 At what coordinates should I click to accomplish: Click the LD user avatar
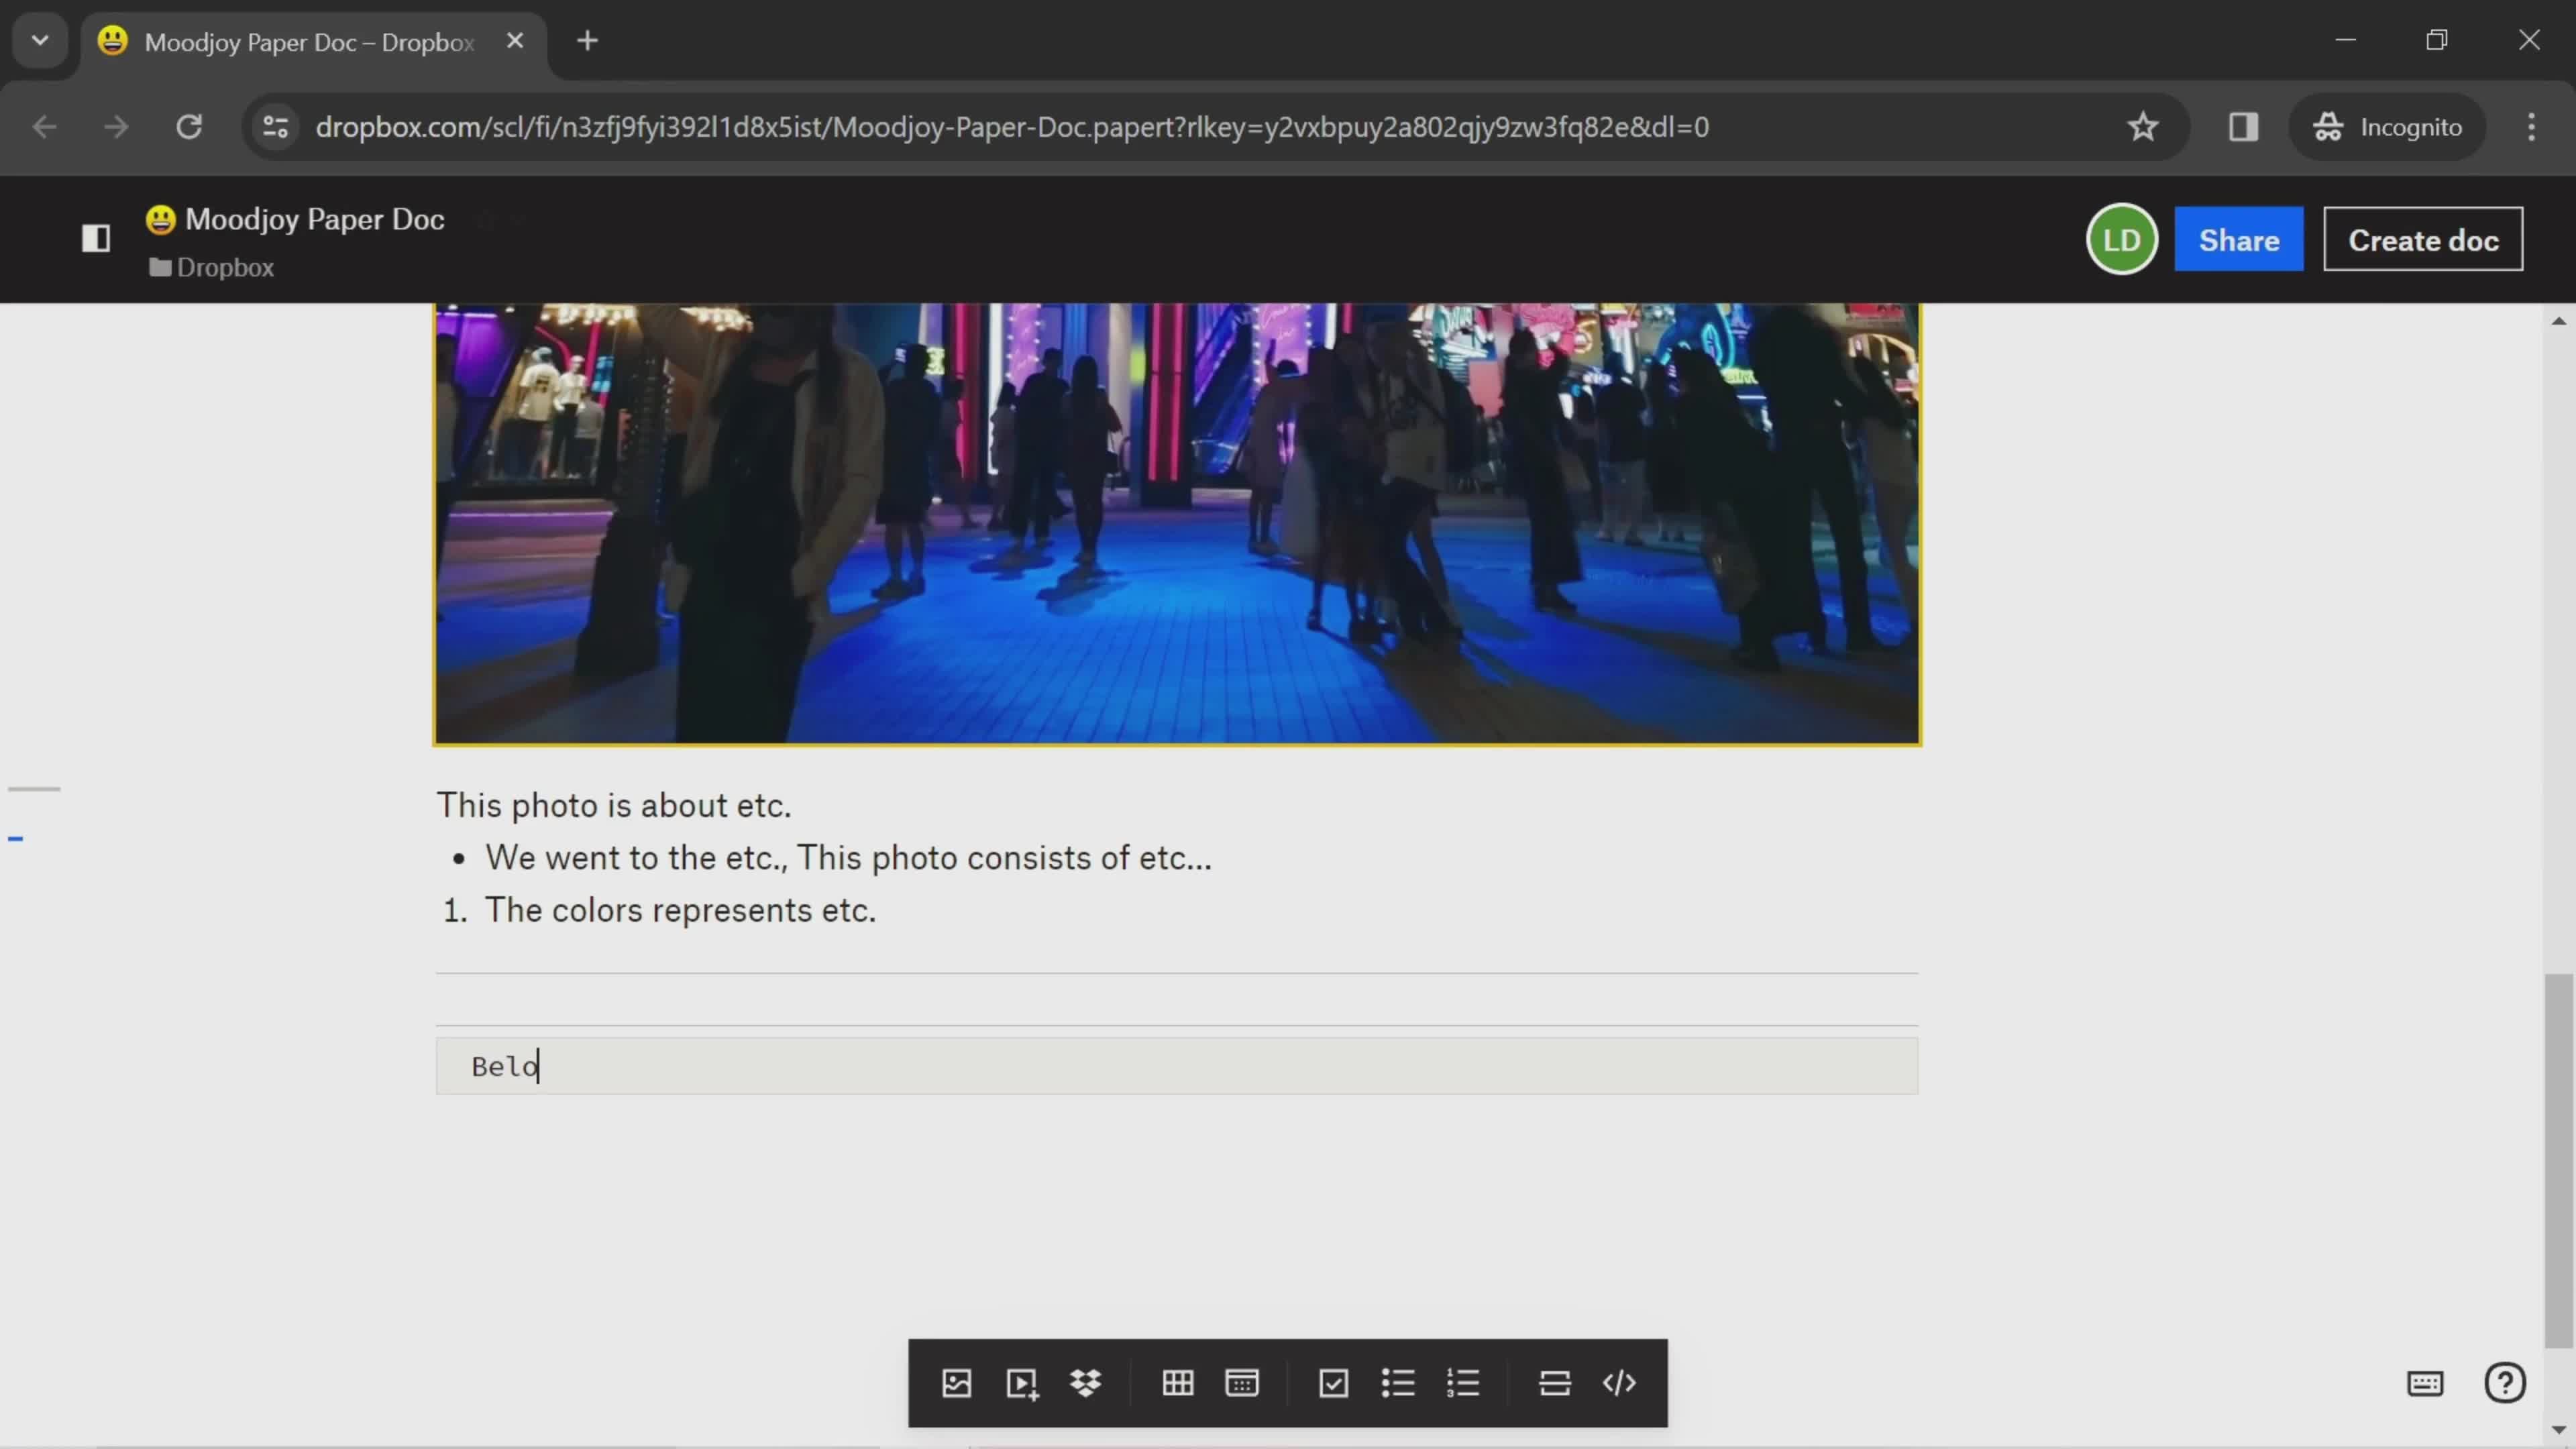[2121, 240]
